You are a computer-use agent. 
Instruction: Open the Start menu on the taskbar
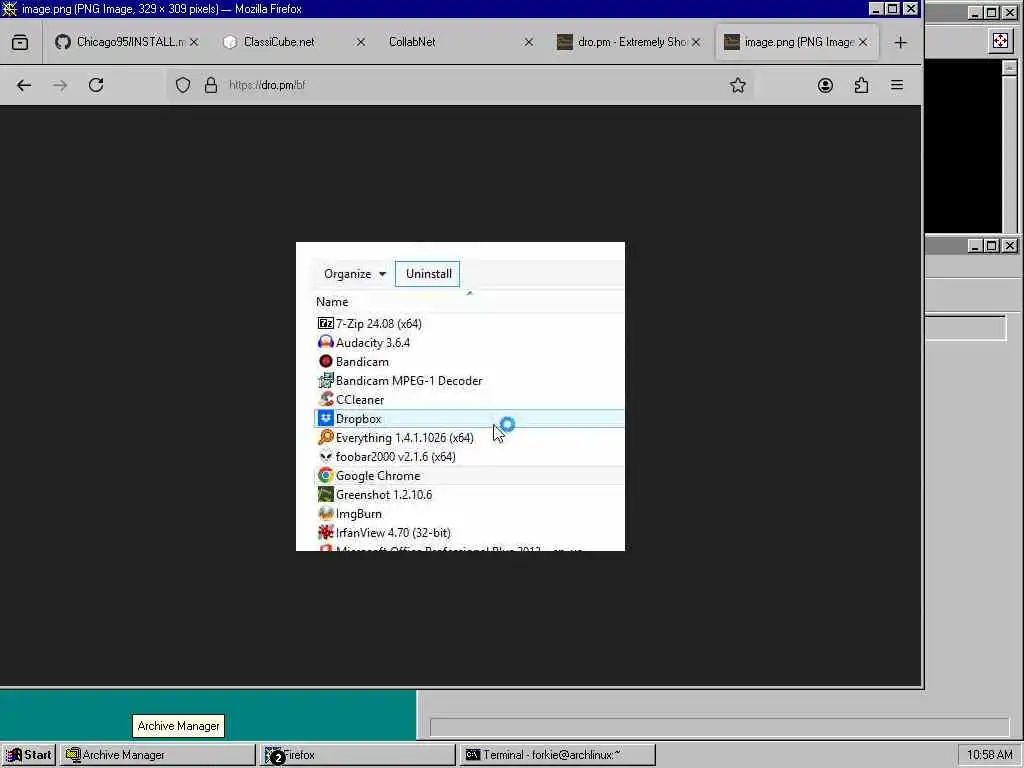click(x=29, y=755)
